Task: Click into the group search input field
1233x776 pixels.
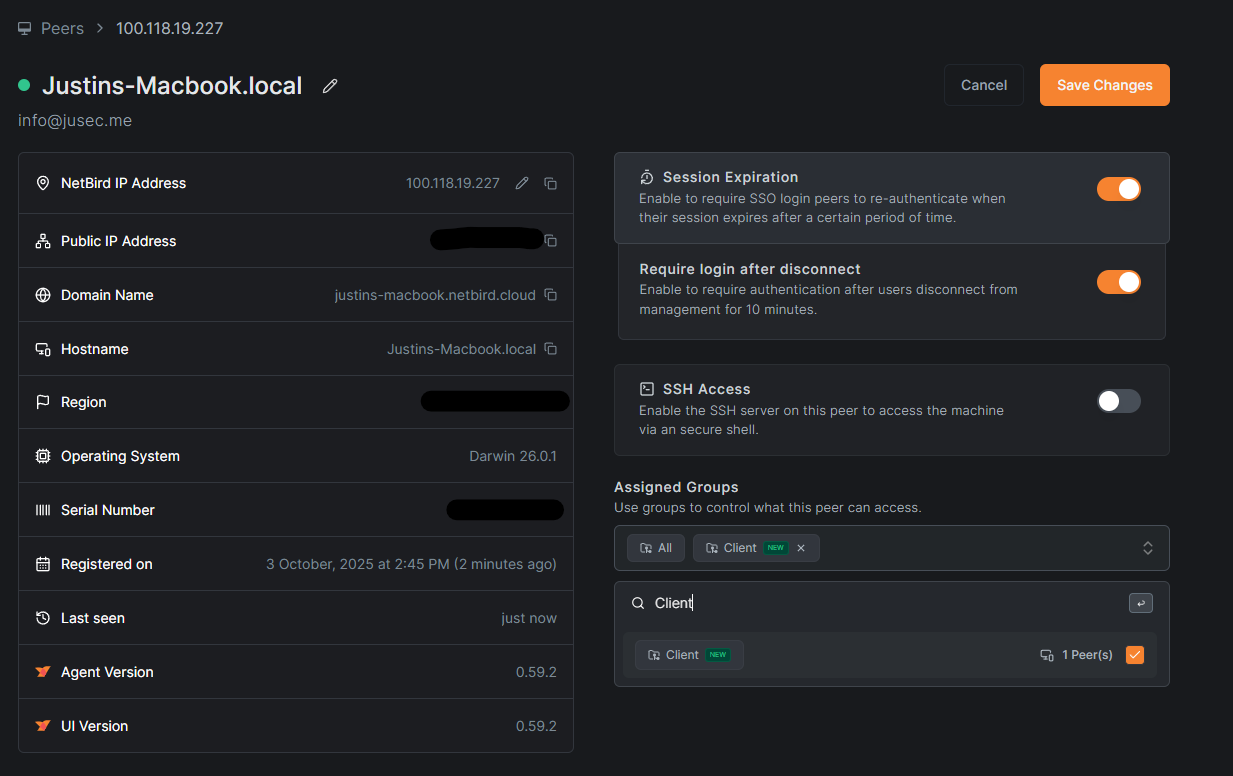Action: click(x=880, y=603)
